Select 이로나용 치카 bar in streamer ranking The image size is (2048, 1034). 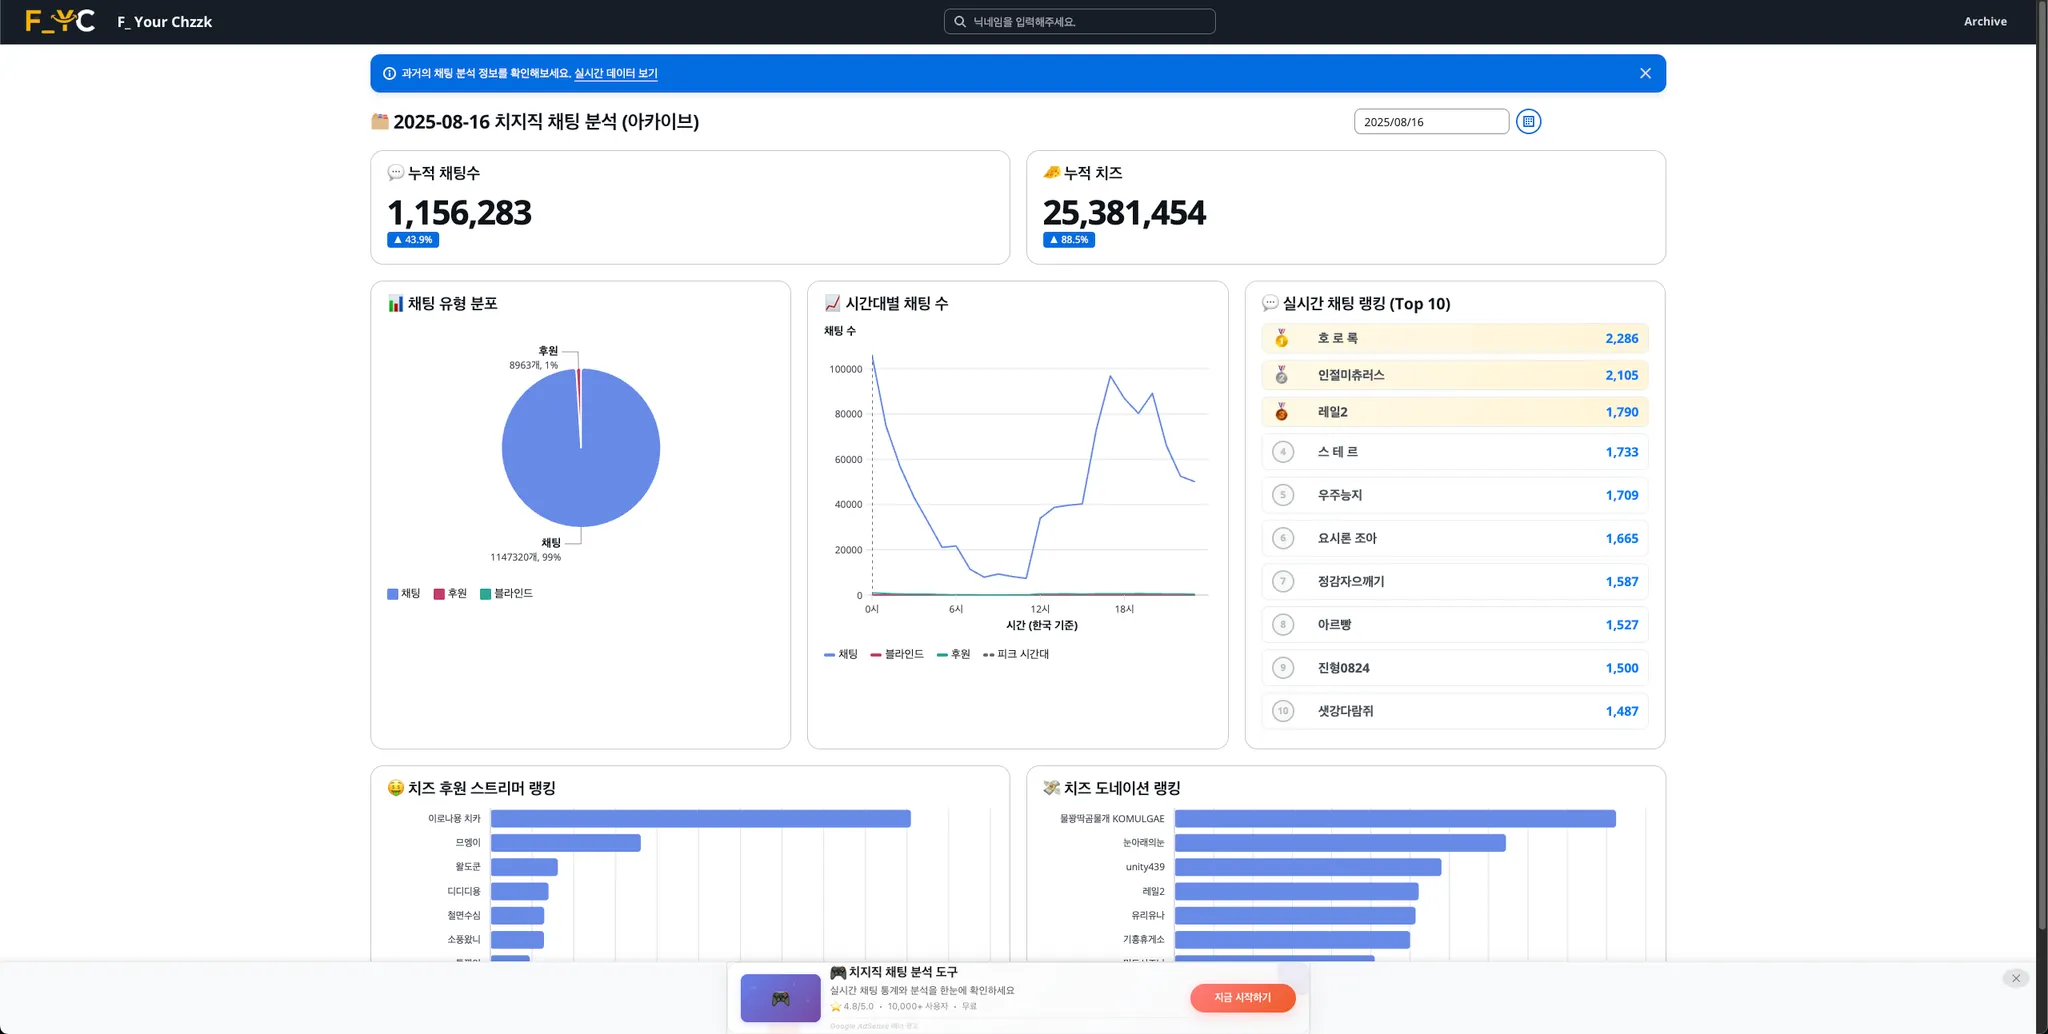pyautogui.click(x=700, y=819)
